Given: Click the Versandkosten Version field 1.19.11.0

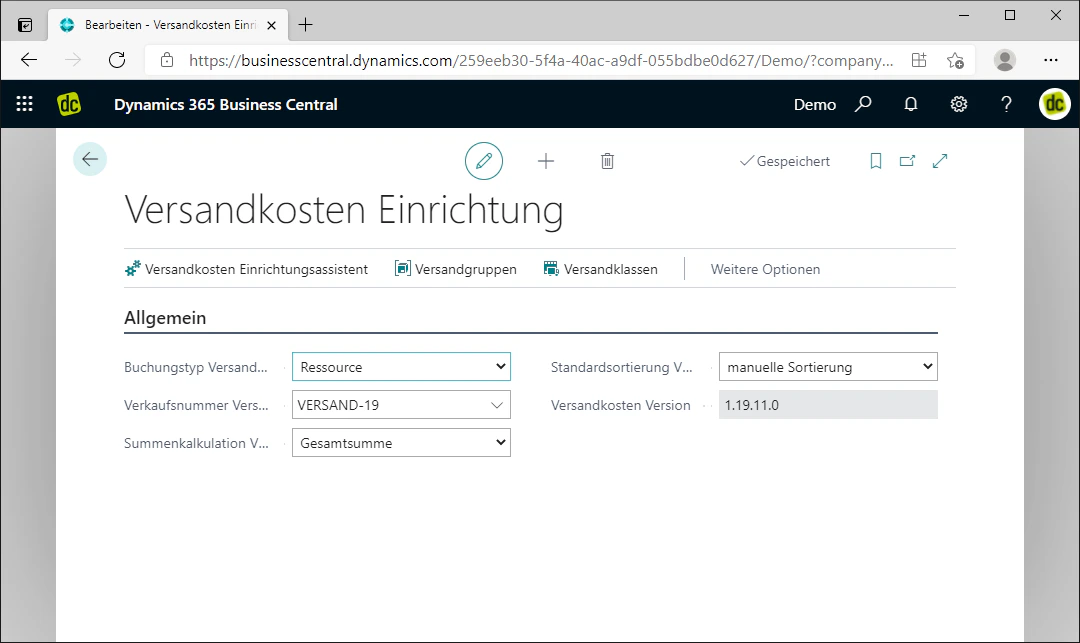Looking at the screenshot, I should click(x=828, y=405).
